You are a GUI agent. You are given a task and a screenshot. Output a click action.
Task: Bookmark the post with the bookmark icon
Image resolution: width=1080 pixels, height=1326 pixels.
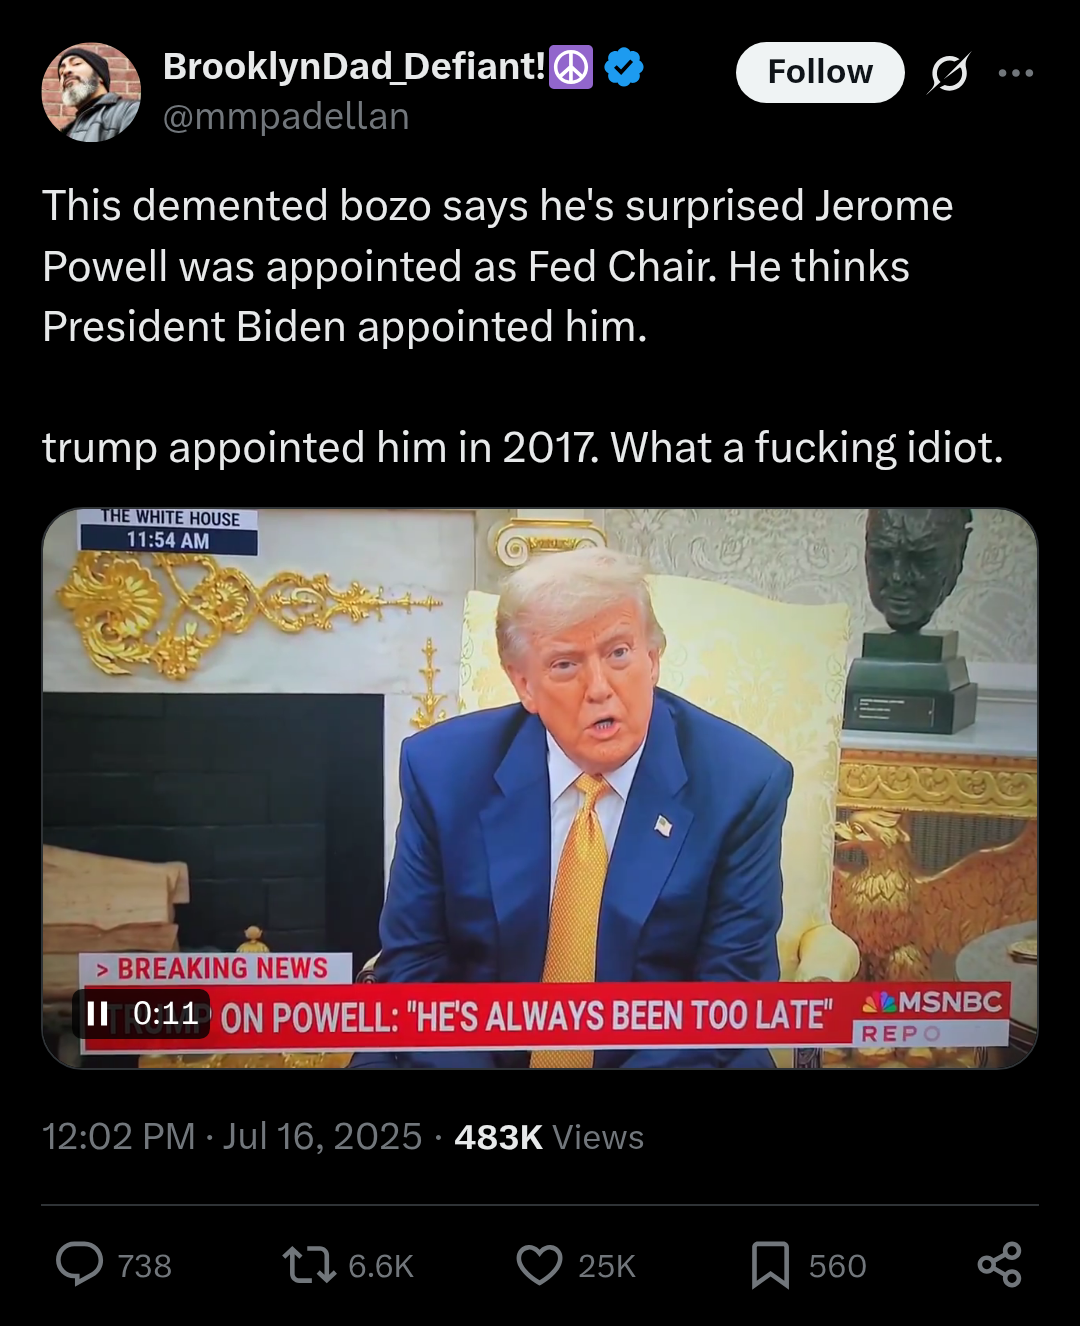tap(770, 1265)
